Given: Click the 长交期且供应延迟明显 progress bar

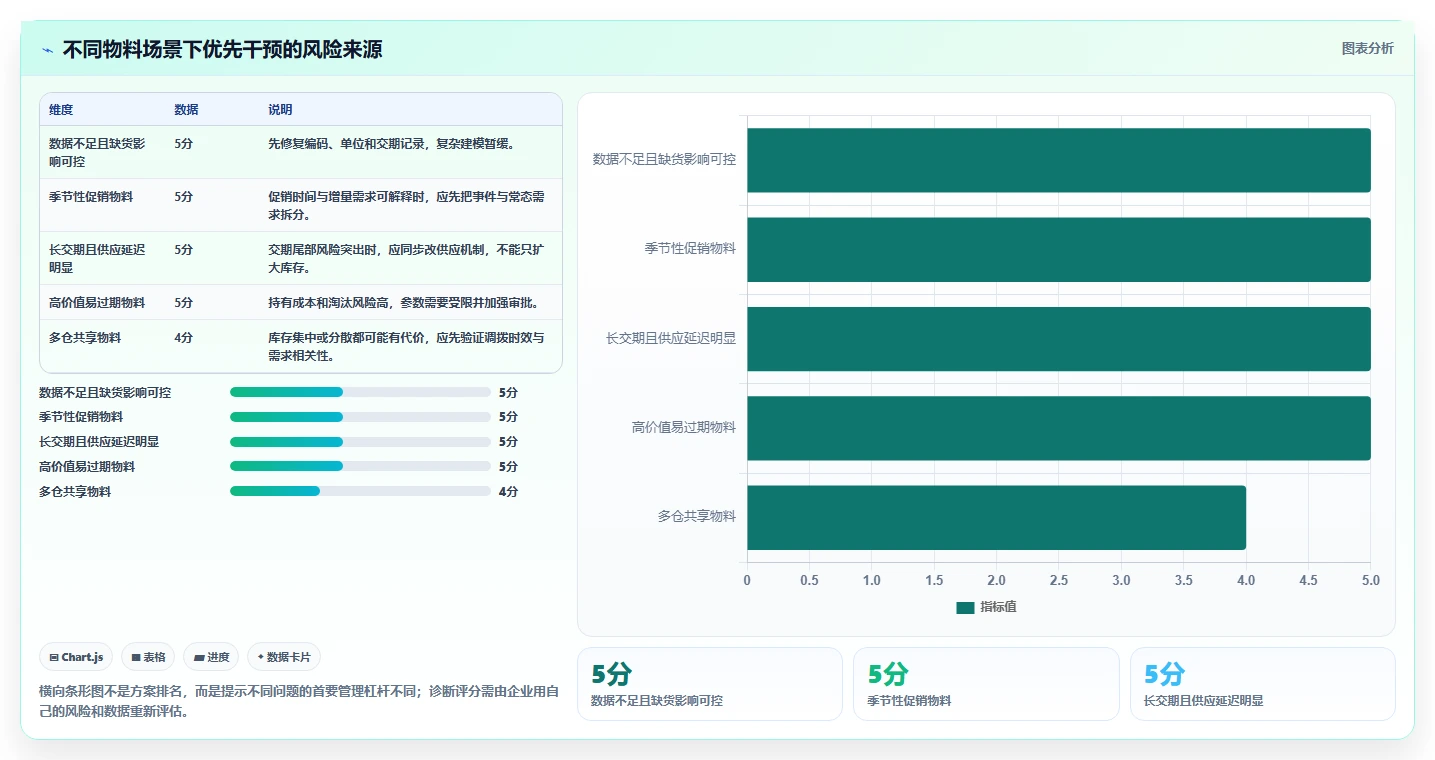Looking at the screenshot, I should coord(360,442).
